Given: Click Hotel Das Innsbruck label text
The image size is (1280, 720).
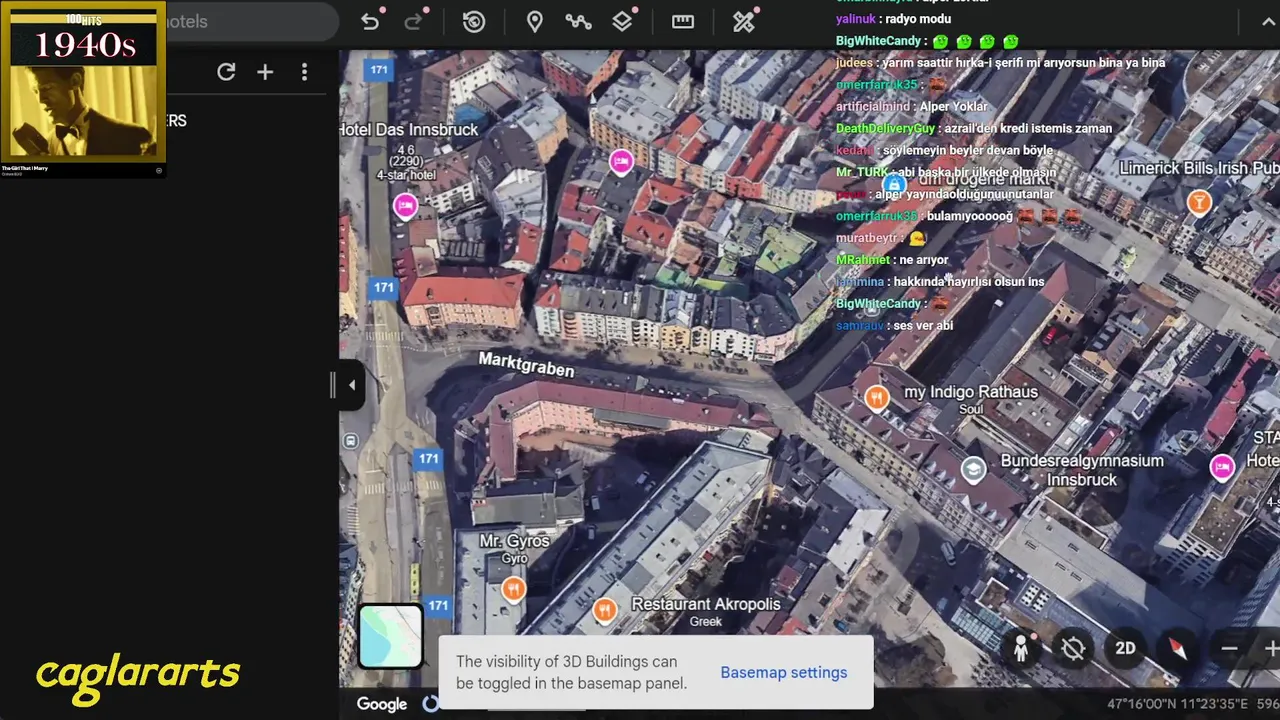Looking at the screenshot, I should click(x=408, y=129).
